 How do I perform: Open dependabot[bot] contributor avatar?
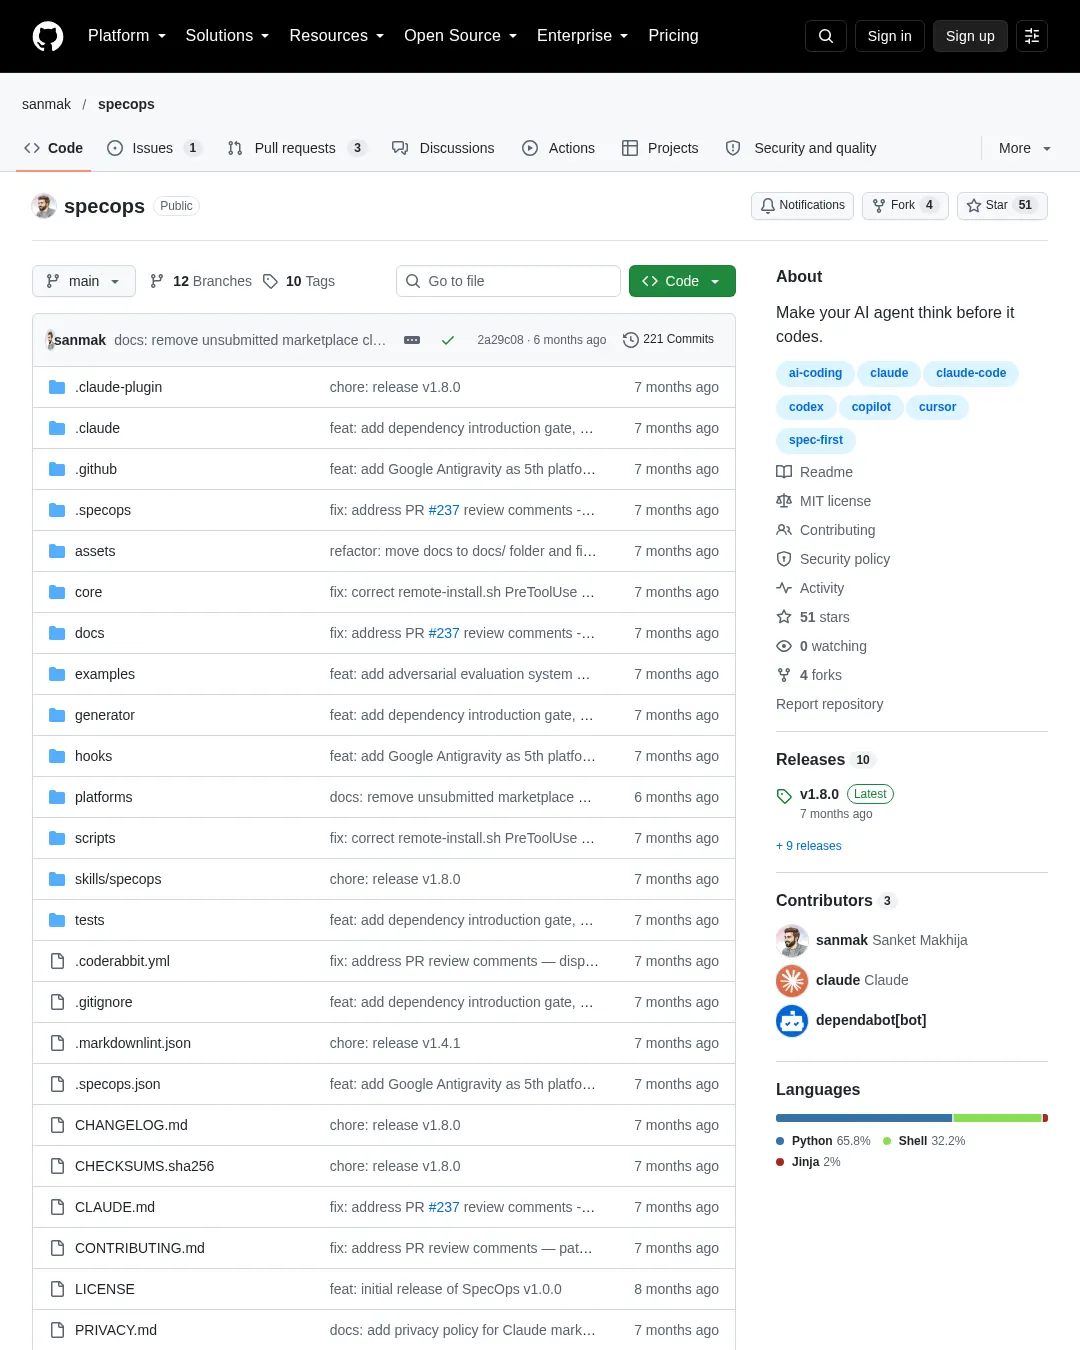(792, 1020)
